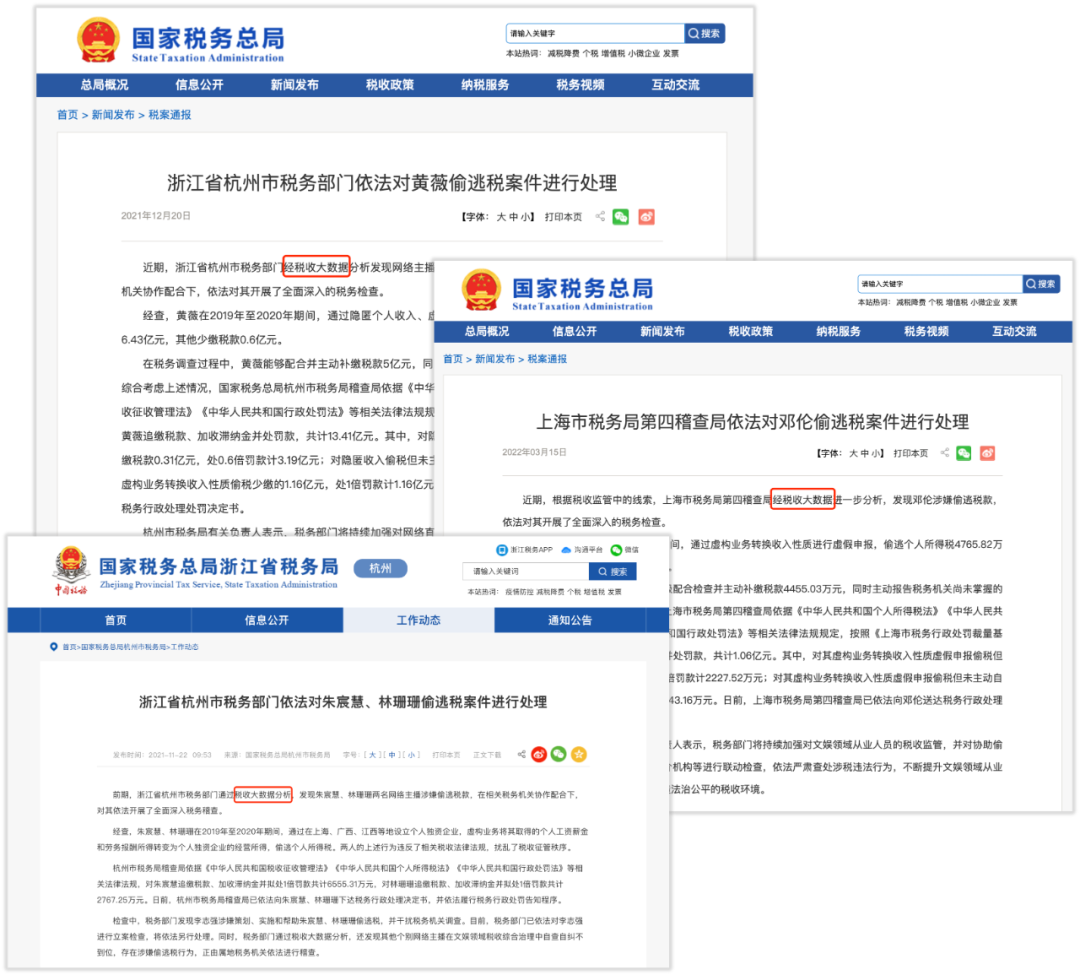Open 信息公开 tab on the Zhejiang page
This screenshot has height=975, width=1080.
[x=267, y=620]
